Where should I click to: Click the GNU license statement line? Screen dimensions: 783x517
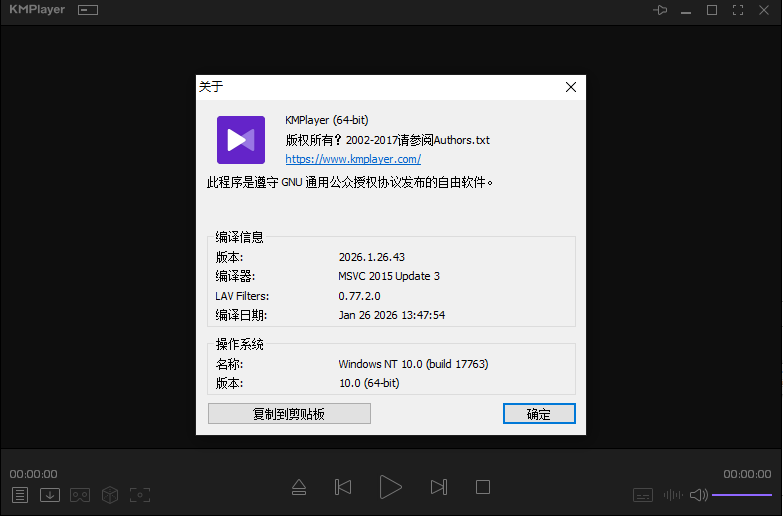coord(350,182)
